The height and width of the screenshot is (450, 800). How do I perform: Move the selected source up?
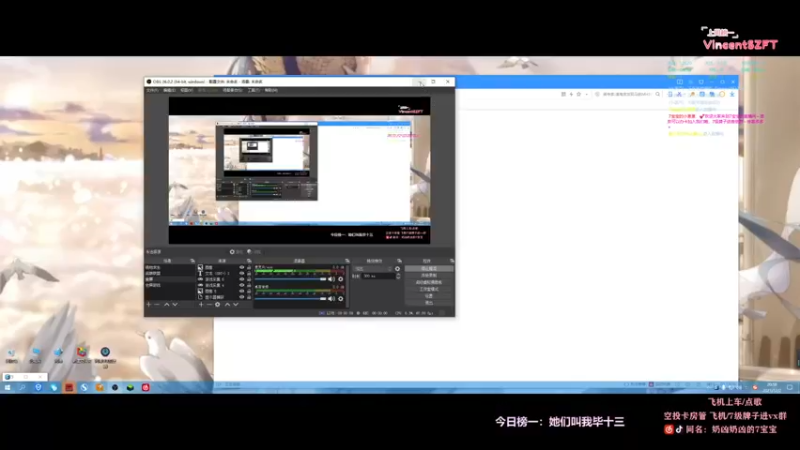227,305
